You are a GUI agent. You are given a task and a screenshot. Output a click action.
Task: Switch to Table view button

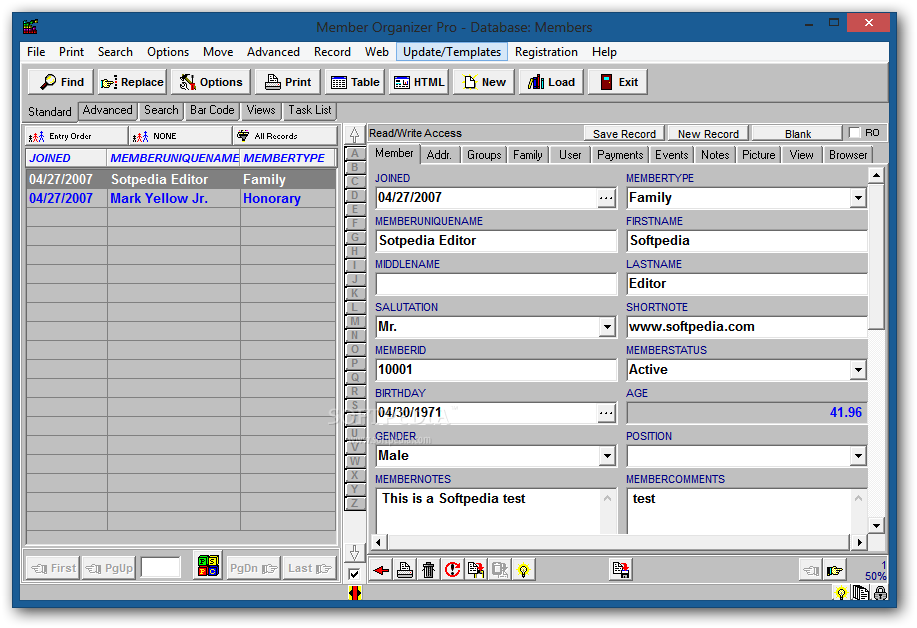(x=355, y=82)
